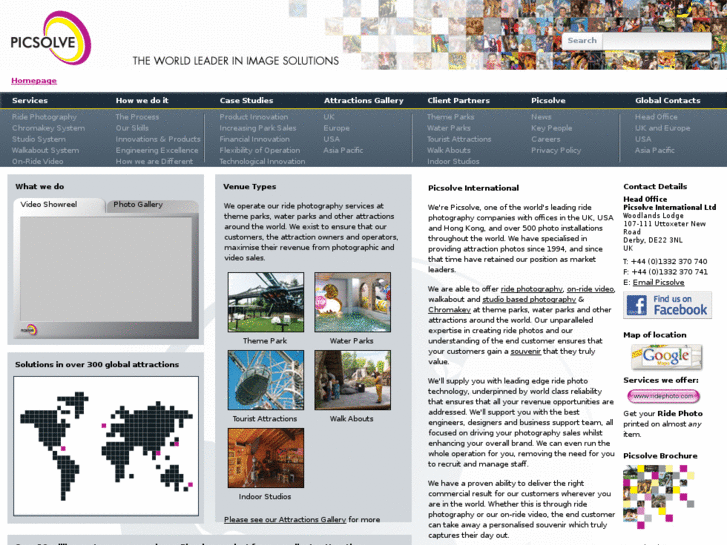Click the Indoor Studios thumbnail image
Screen dimensions: 727x545
(266, 458)
